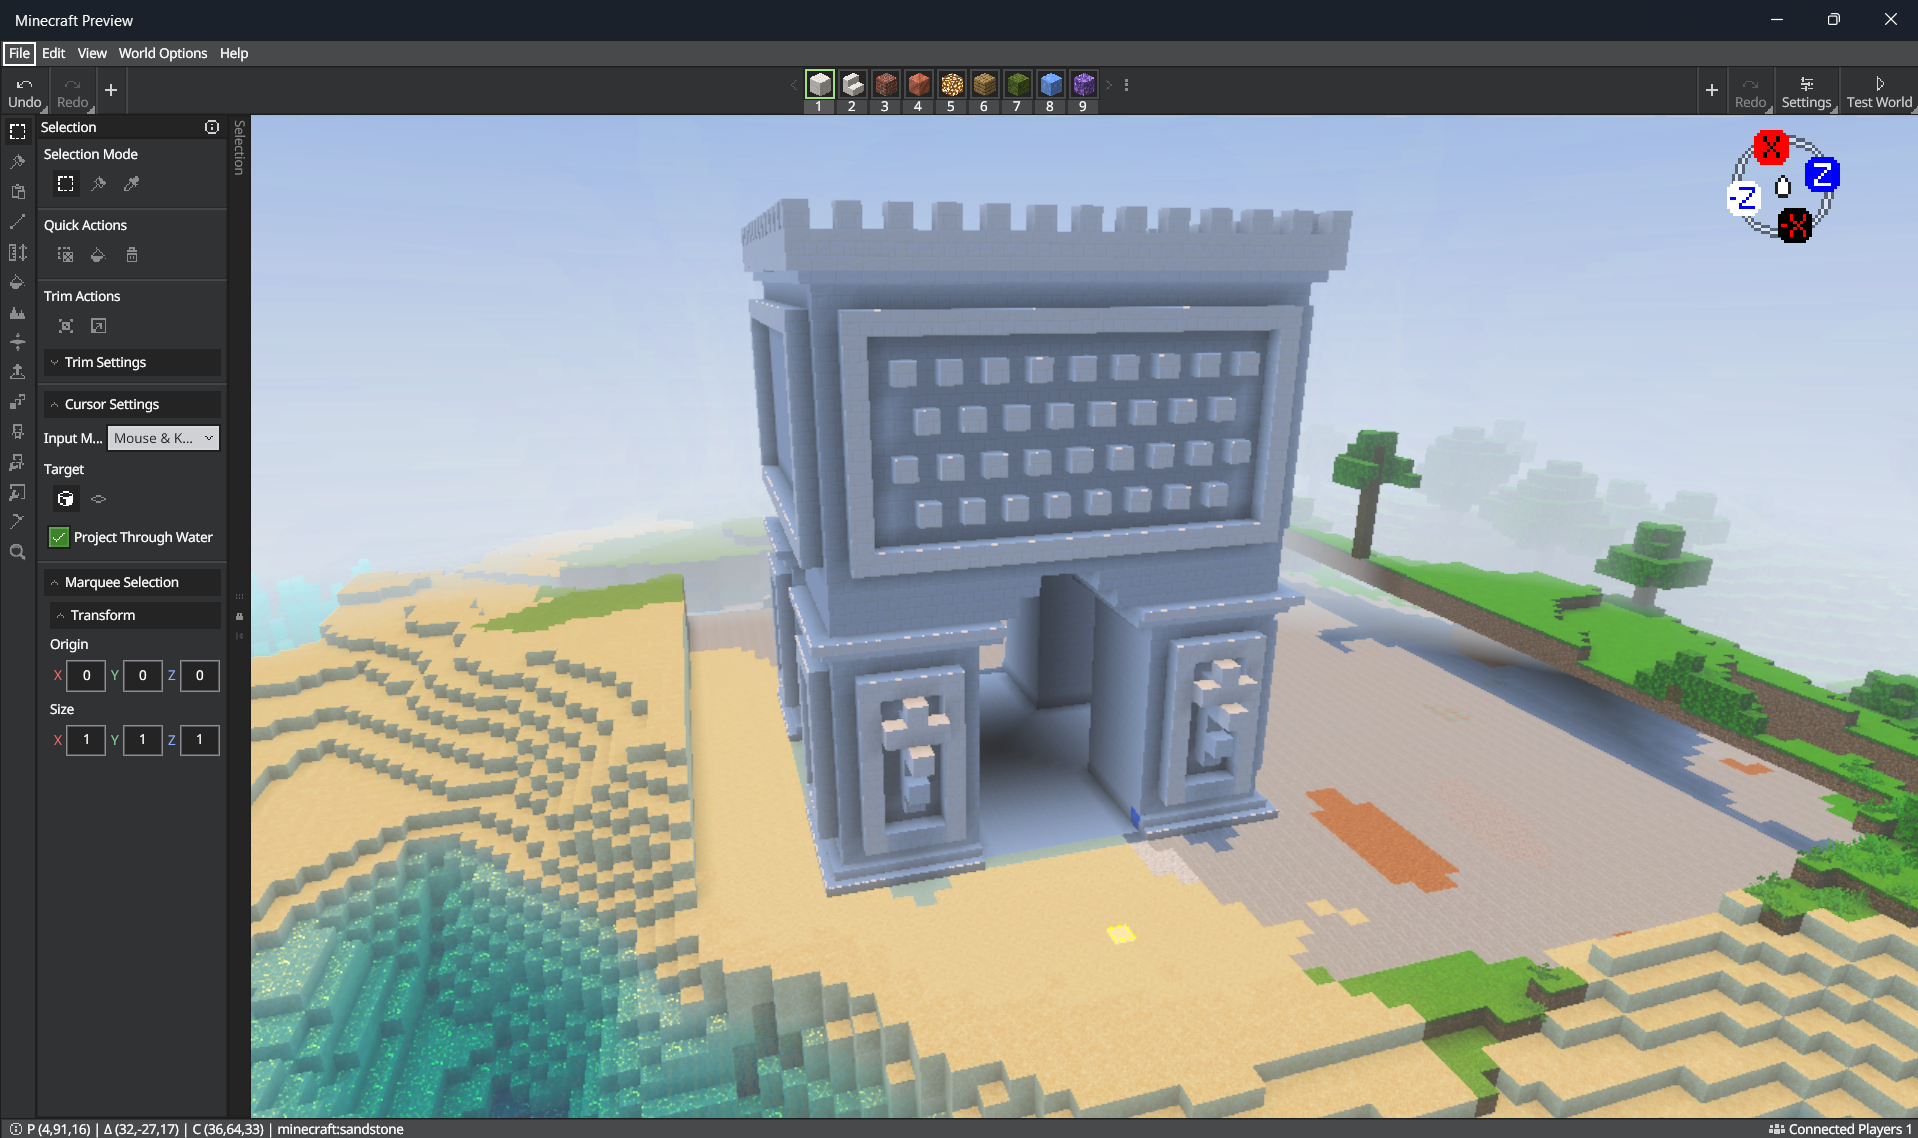Open the Edit menu
This screenshot has width=1918, height=1138.
coord(53,53)
